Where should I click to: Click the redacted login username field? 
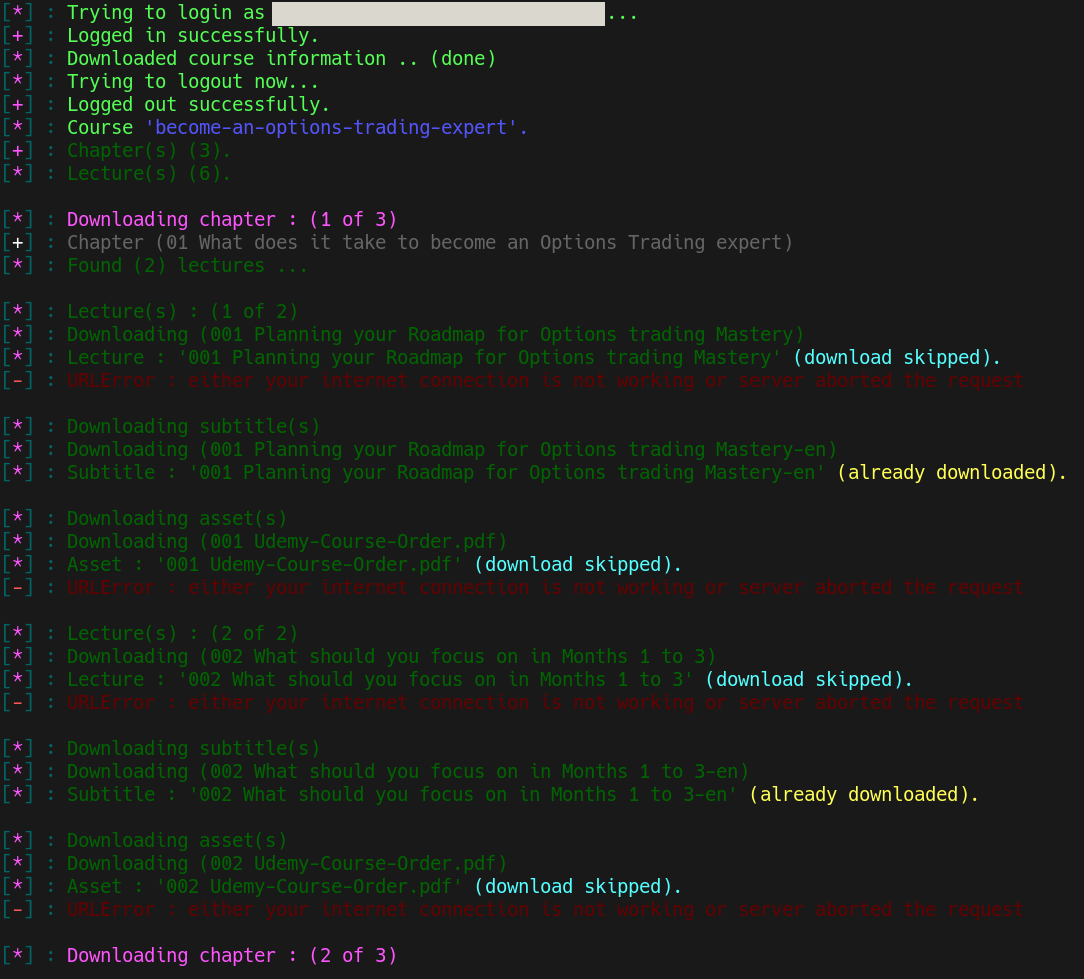(438, 13)
